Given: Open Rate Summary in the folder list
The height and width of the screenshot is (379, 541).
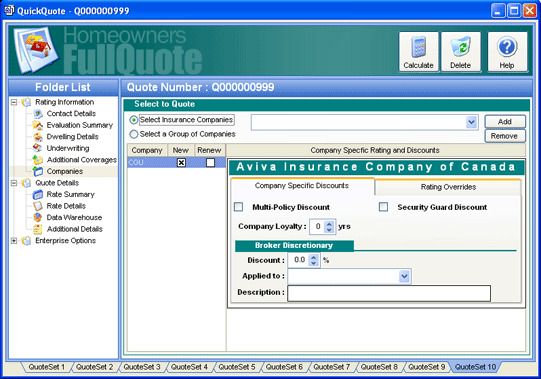Looking at the screenshot, I should point(70,195).
